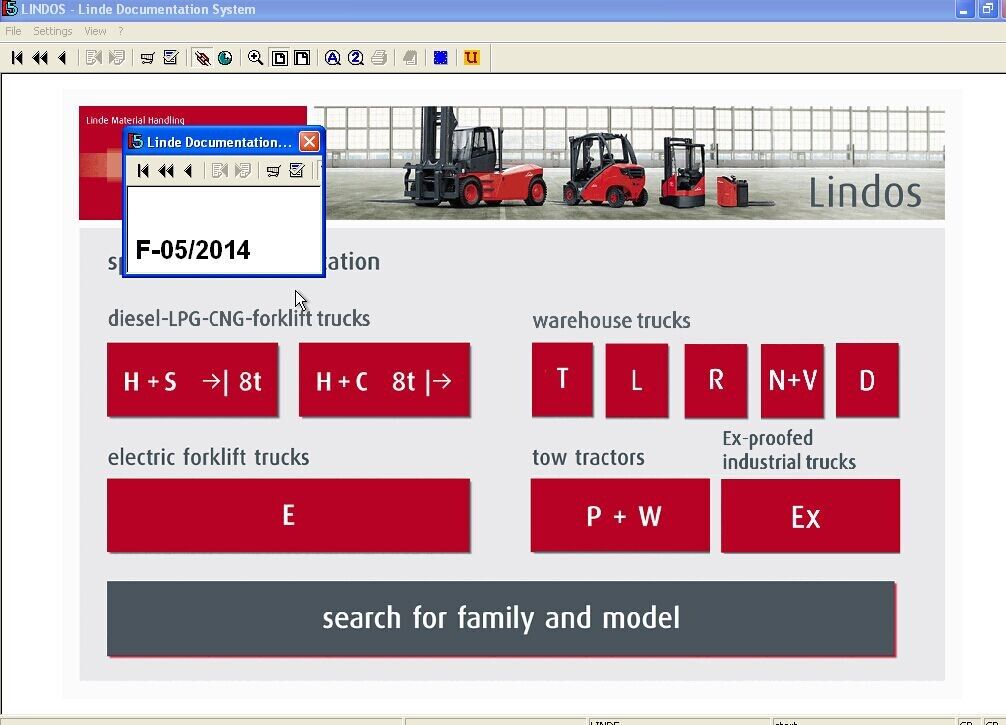Click the blue circled letter A icon
Screen dimensions: 1006x725
point(333,58)
